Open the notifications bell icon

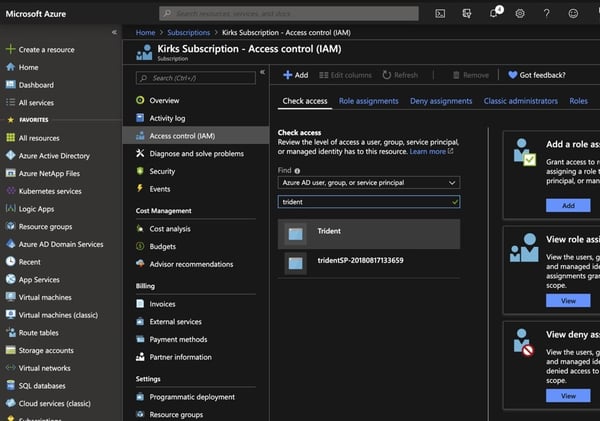494,13
